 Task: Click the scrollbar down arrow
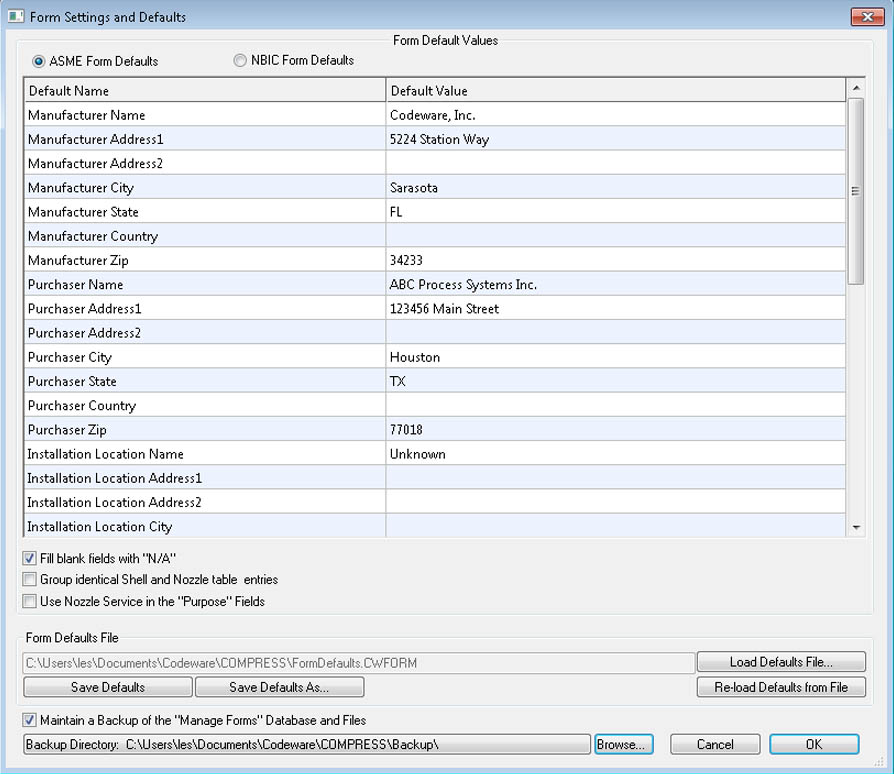tap(855, 527)
